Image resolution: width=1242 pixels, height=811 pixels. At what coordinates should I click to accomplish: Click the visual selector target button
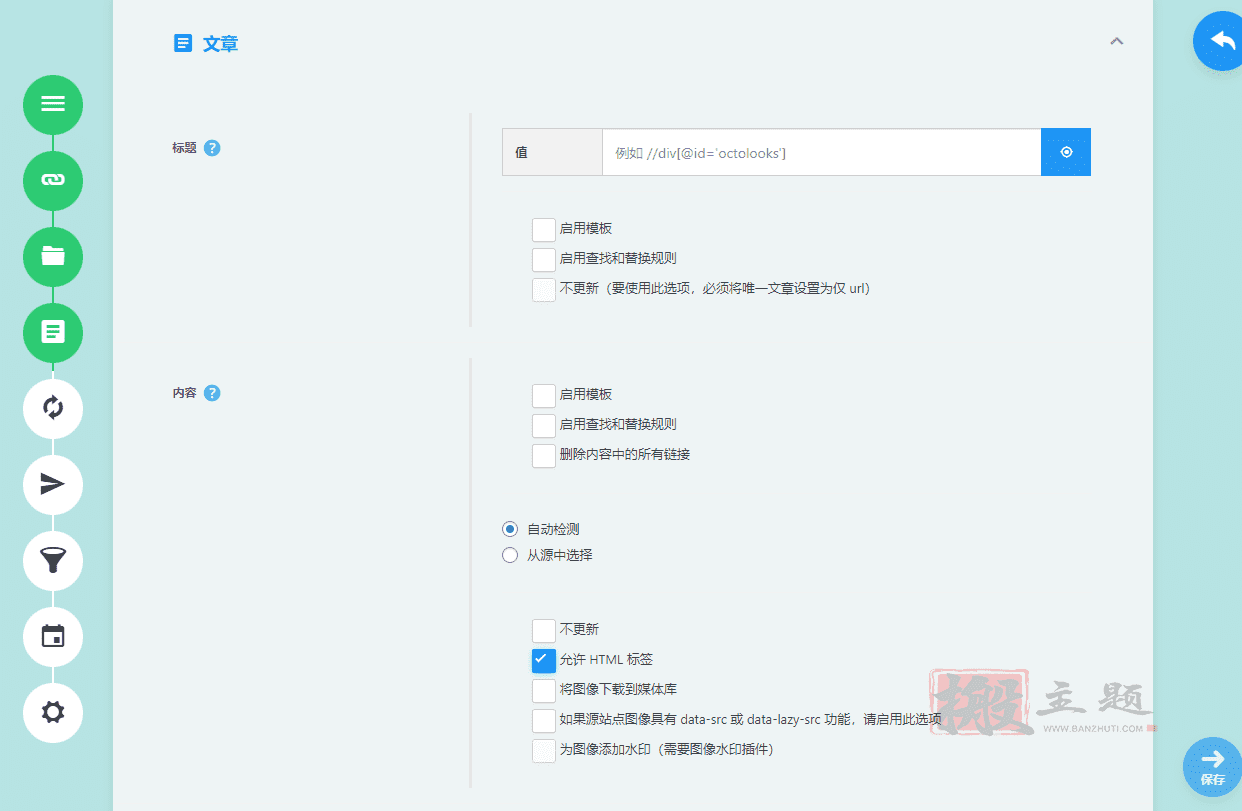1066,152
